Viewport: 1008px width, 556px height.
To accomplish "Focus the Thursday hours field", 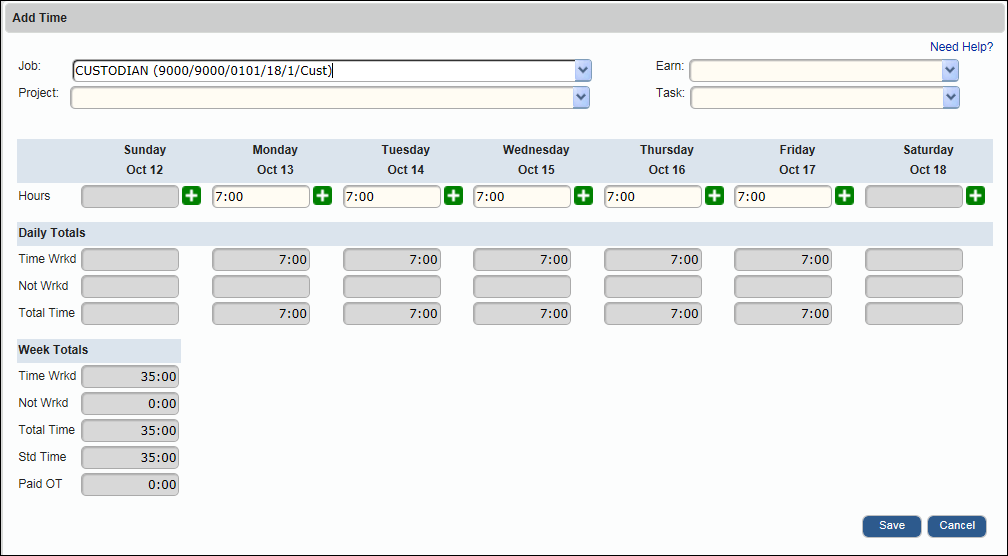I will (x=653, y=197).
